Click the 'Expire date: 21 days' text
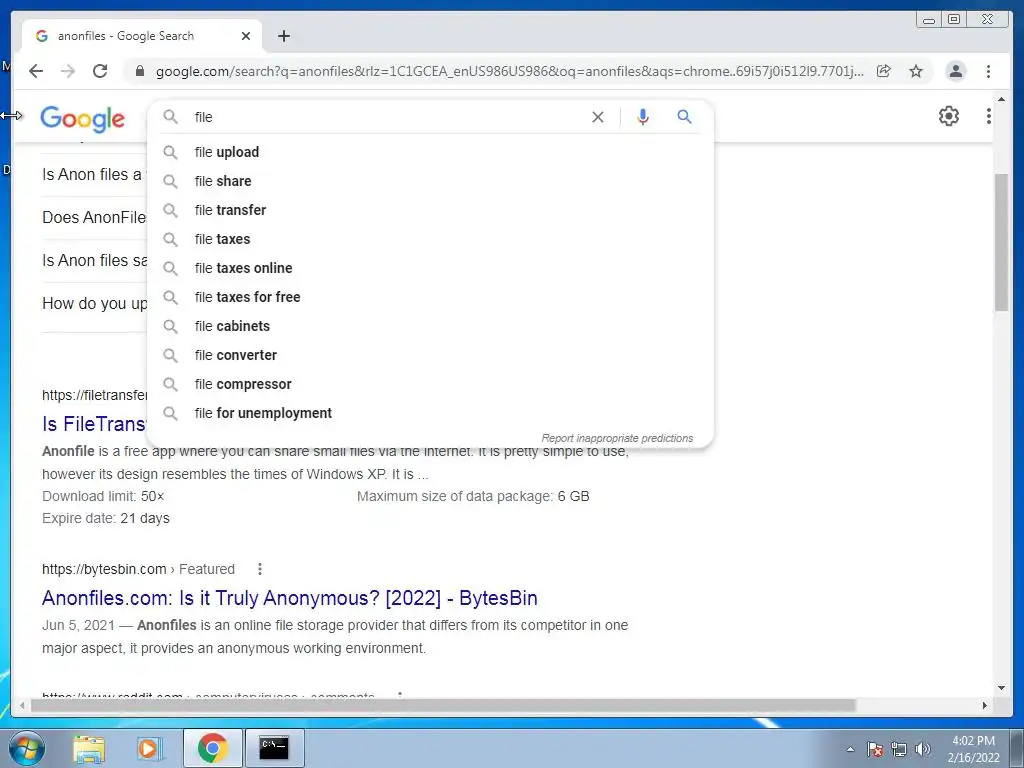1024x768 pixels. pos(106,519)
